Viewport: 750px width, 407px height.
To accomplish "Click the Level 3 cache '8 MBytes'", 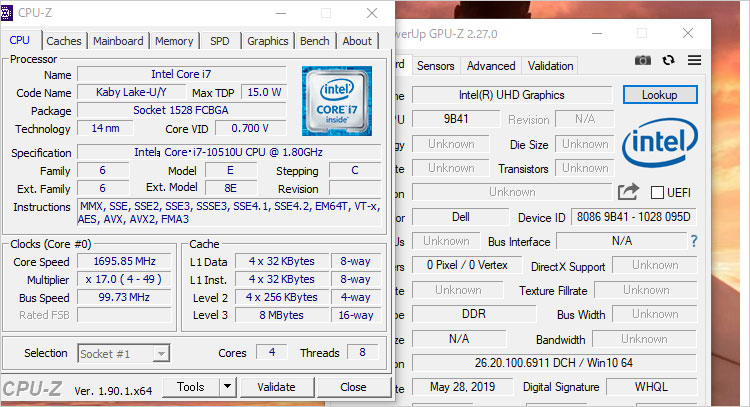I will (x=282, y=315).
